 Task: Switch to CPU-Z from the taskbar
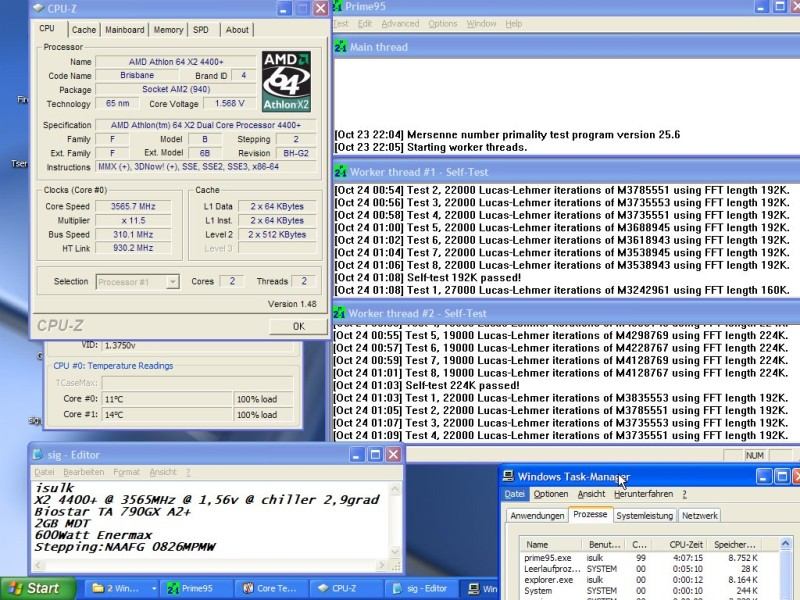point(345,589)
